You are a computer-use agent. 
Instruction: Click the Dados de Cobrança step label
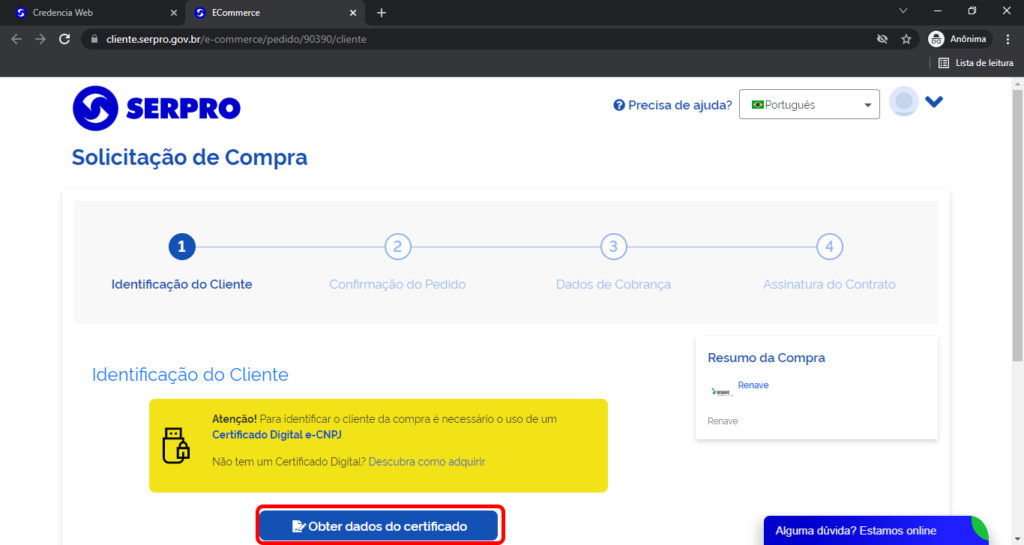point(613,285)
